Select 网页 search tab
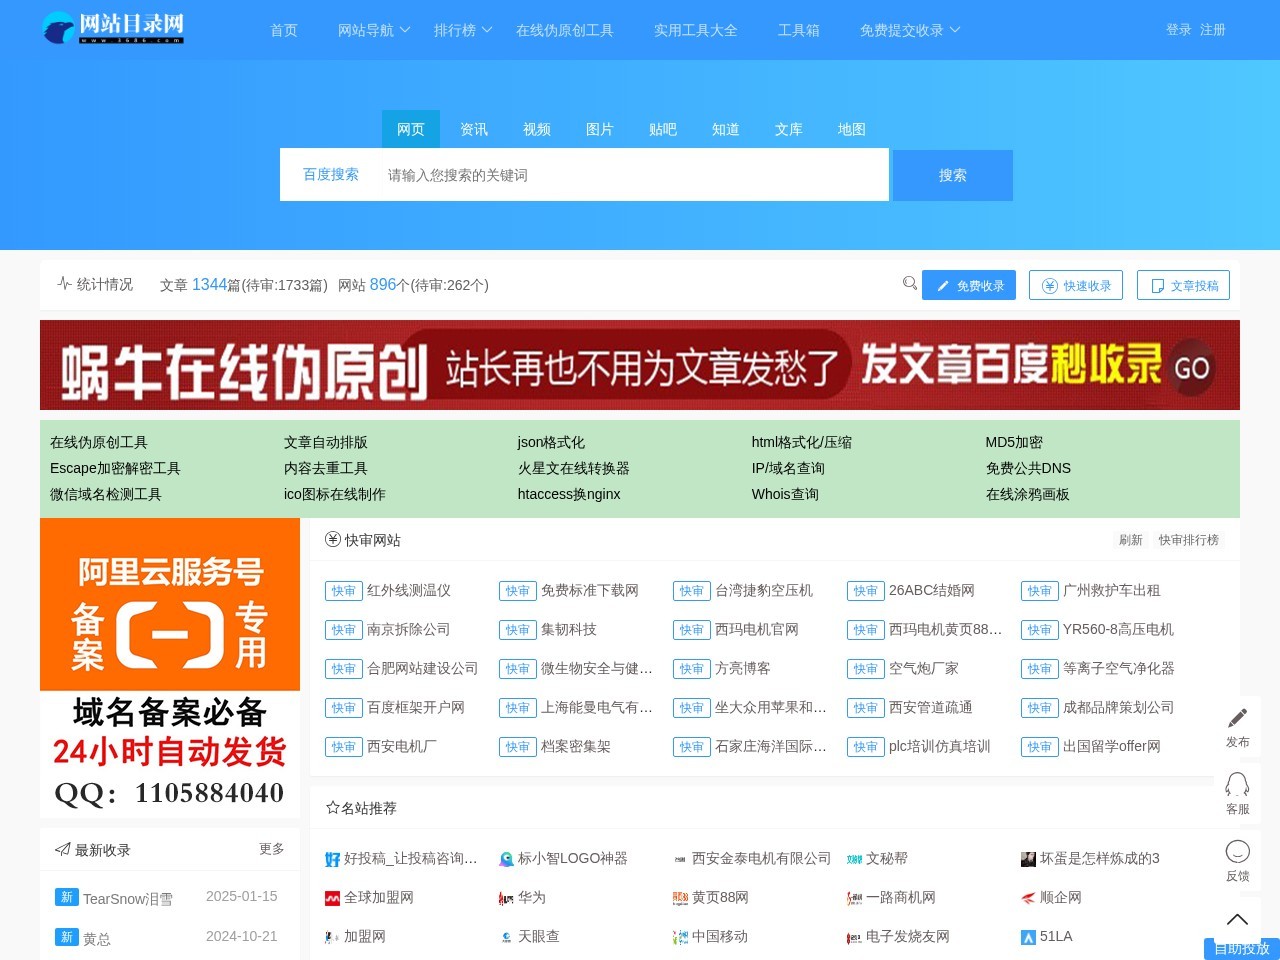This screenshot has width=1280, height=960. coord(411,129)
